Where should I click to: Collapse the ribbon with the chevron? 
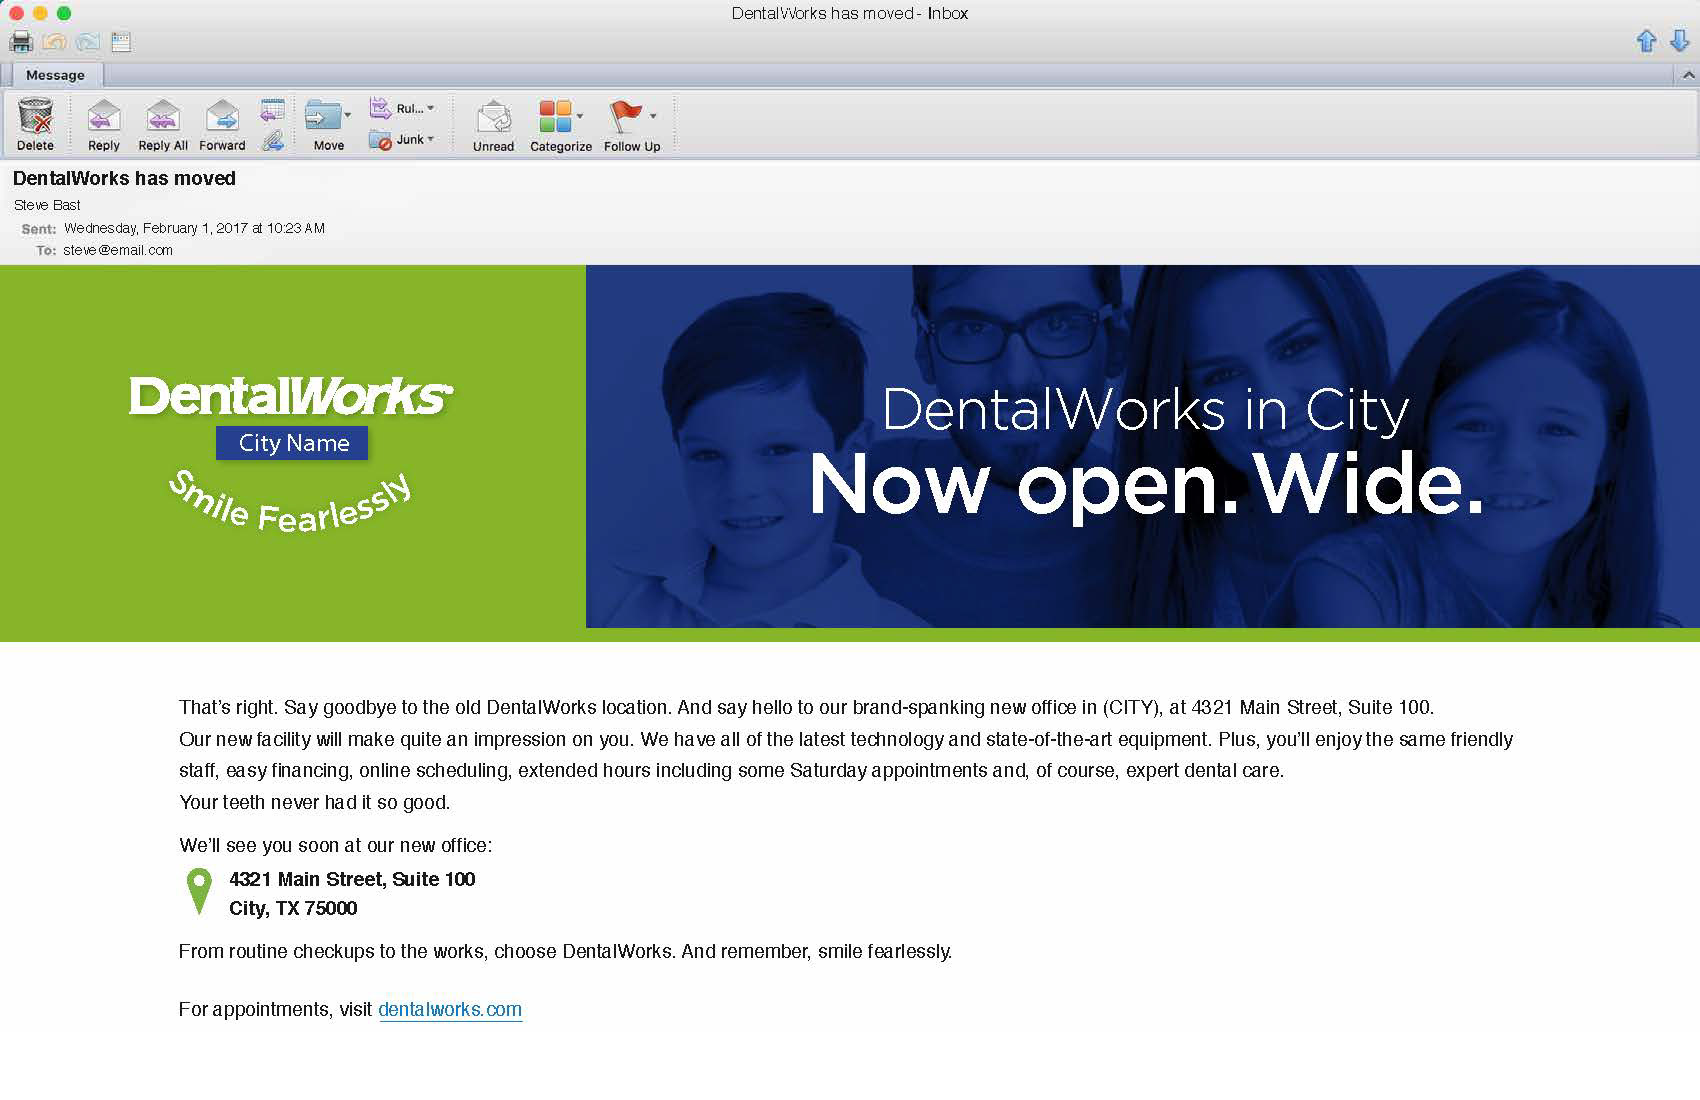[x=1688, y=75]
